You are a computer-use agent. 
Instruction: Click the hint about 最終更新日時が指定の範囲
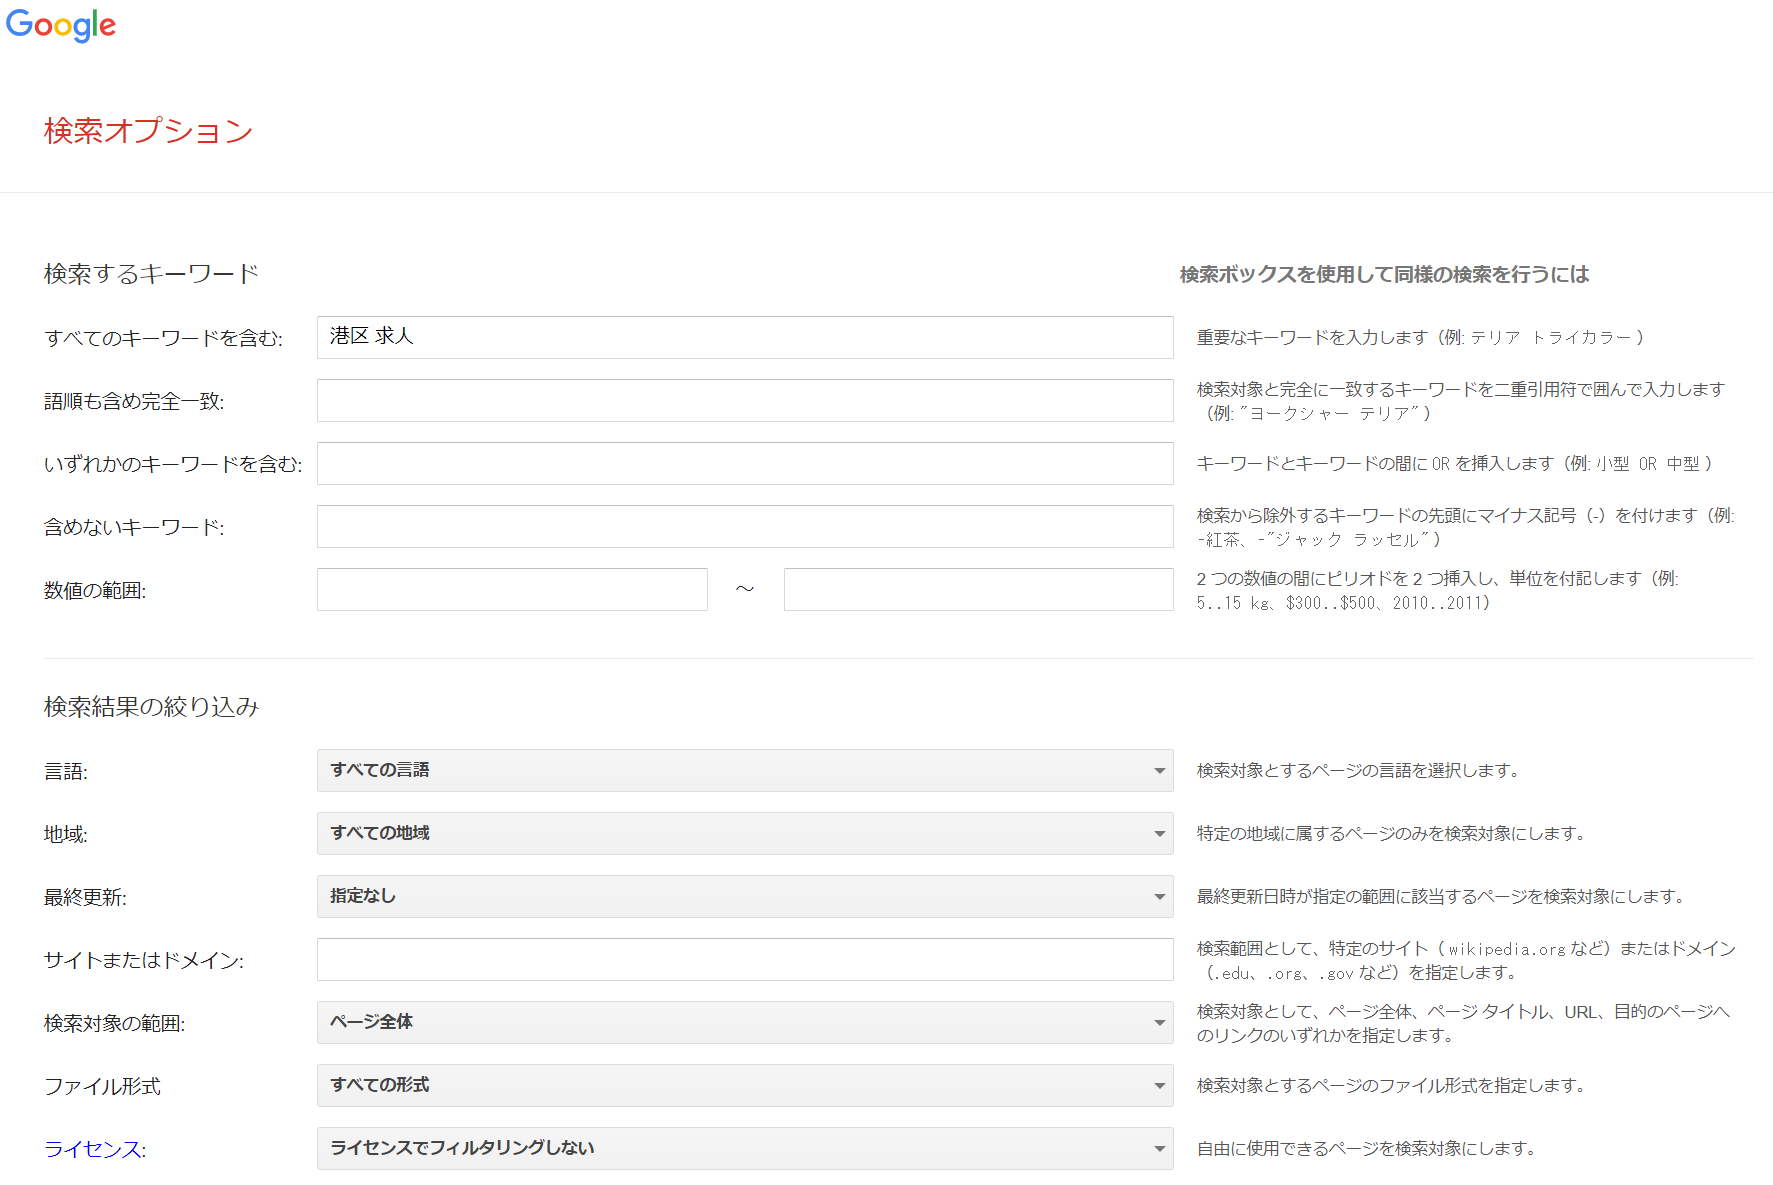pos(1441,896)
